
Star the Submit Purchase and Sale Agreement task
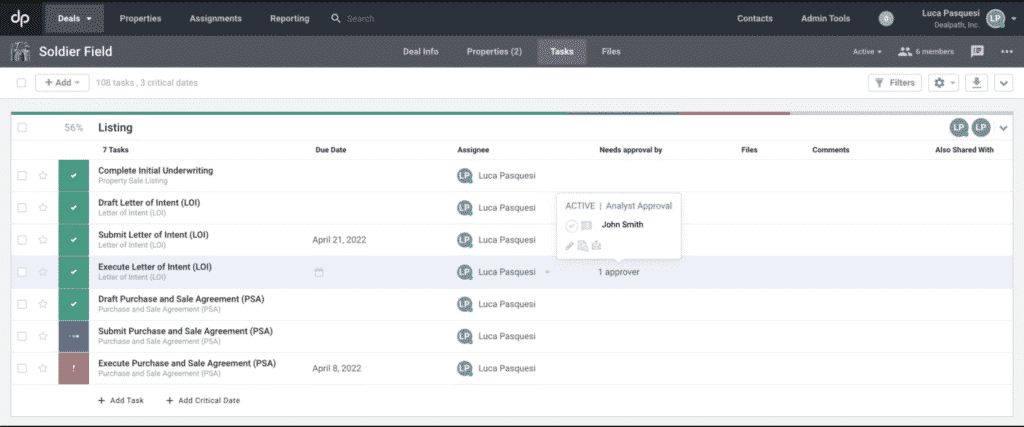43,336
